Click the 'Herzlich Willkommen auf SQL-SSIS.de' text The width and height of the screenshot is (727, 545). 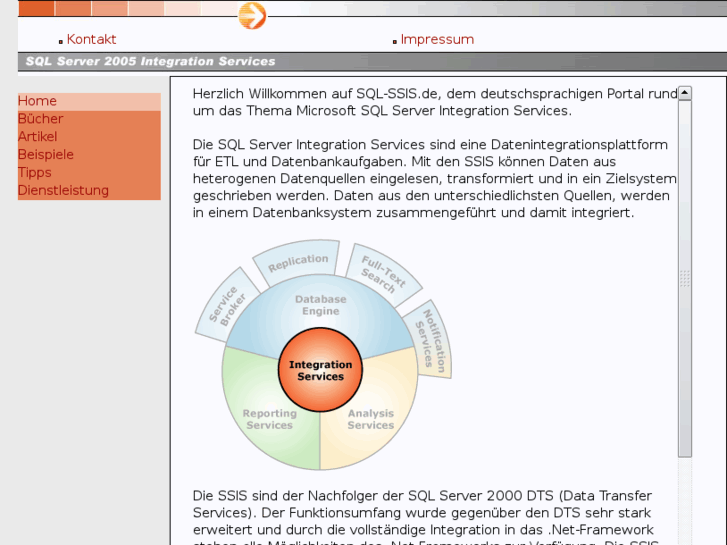[x=315, y=94]
